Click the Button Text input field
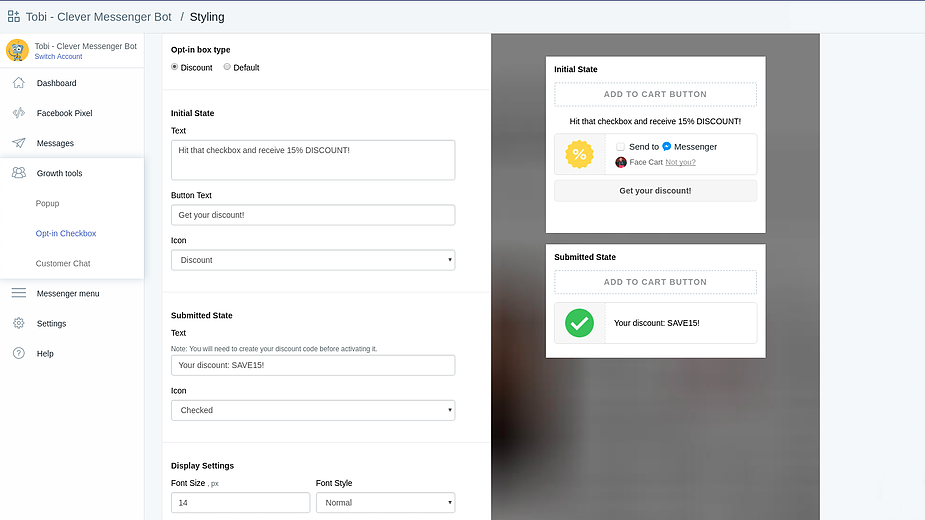Viewport: 925px width, 520px height. click(x=313, y=215)
